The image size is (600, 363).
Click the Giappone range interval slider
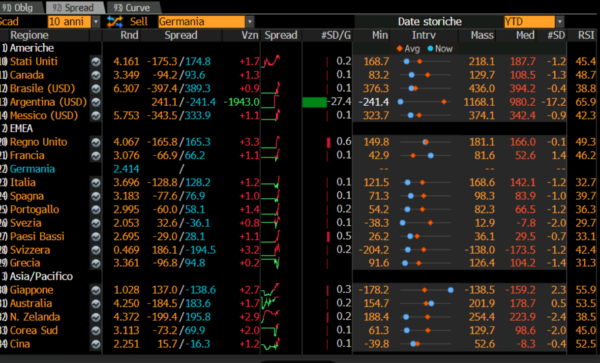tap(426, 290)
